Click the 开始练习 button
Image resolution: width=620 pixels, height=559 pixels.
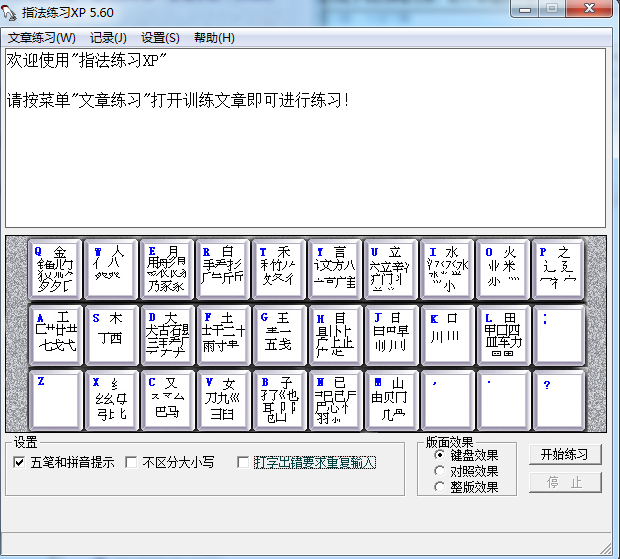coord(565,454)
